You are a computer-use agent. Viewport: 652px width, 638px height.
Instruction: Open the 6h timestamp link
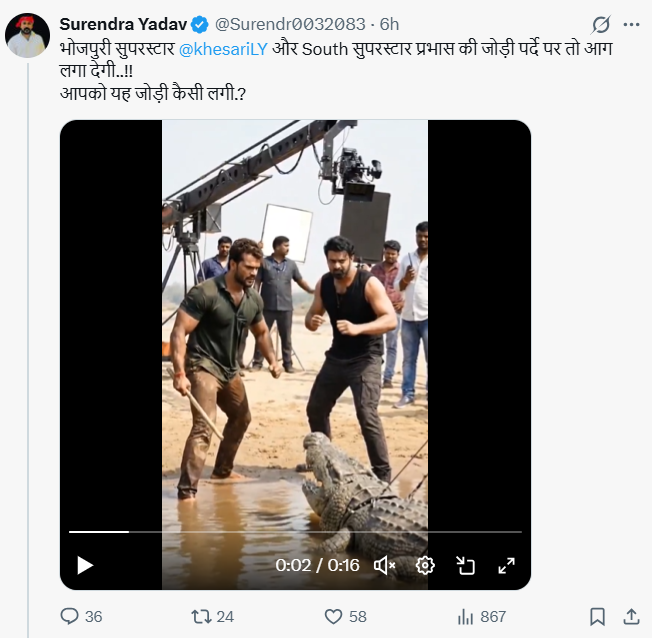click(390, 23)
